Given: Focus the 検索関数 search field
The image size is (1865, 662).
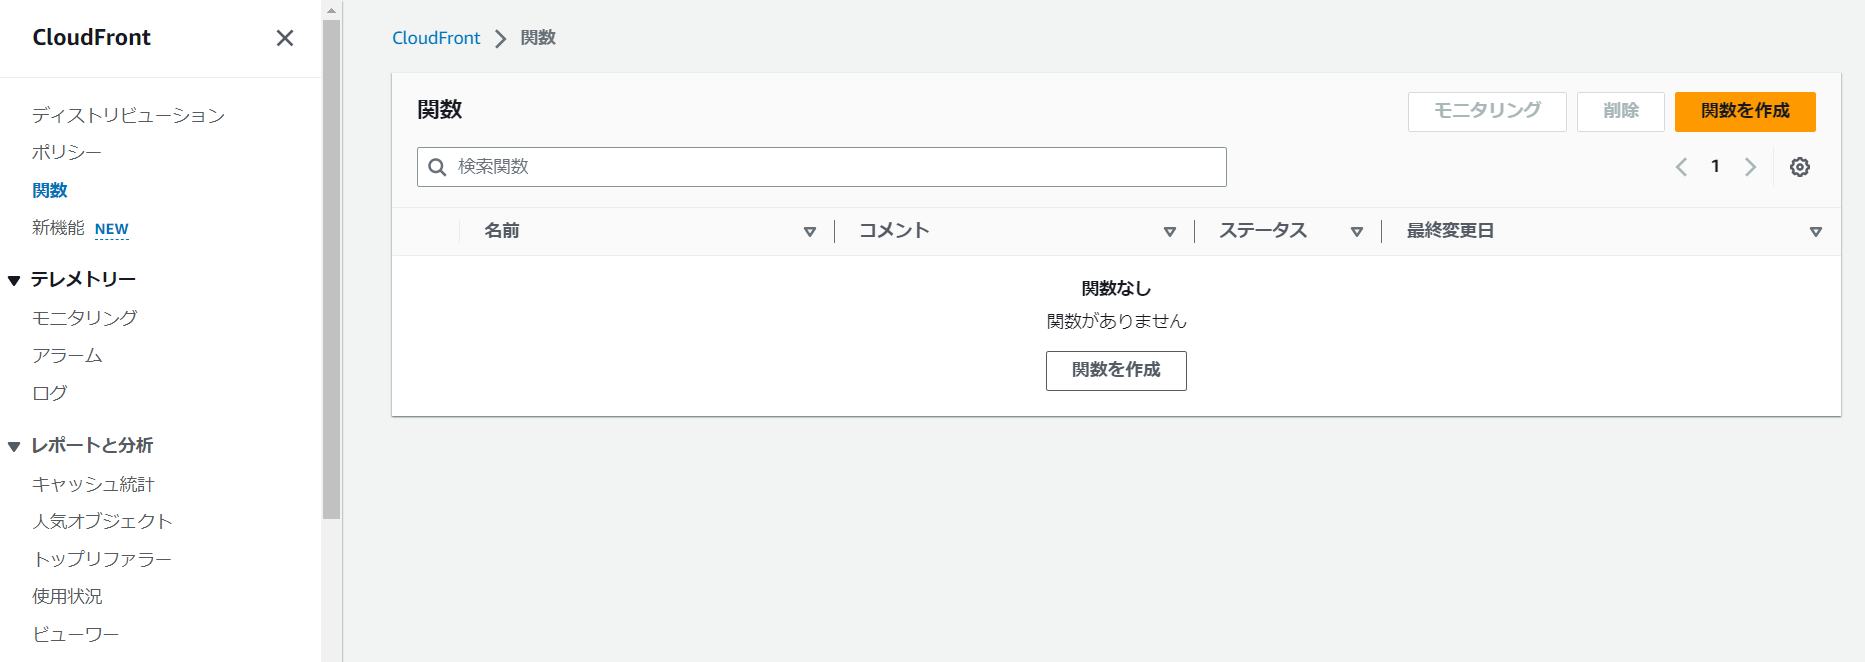Looking at the screenshot, I should tap(822, 167).
